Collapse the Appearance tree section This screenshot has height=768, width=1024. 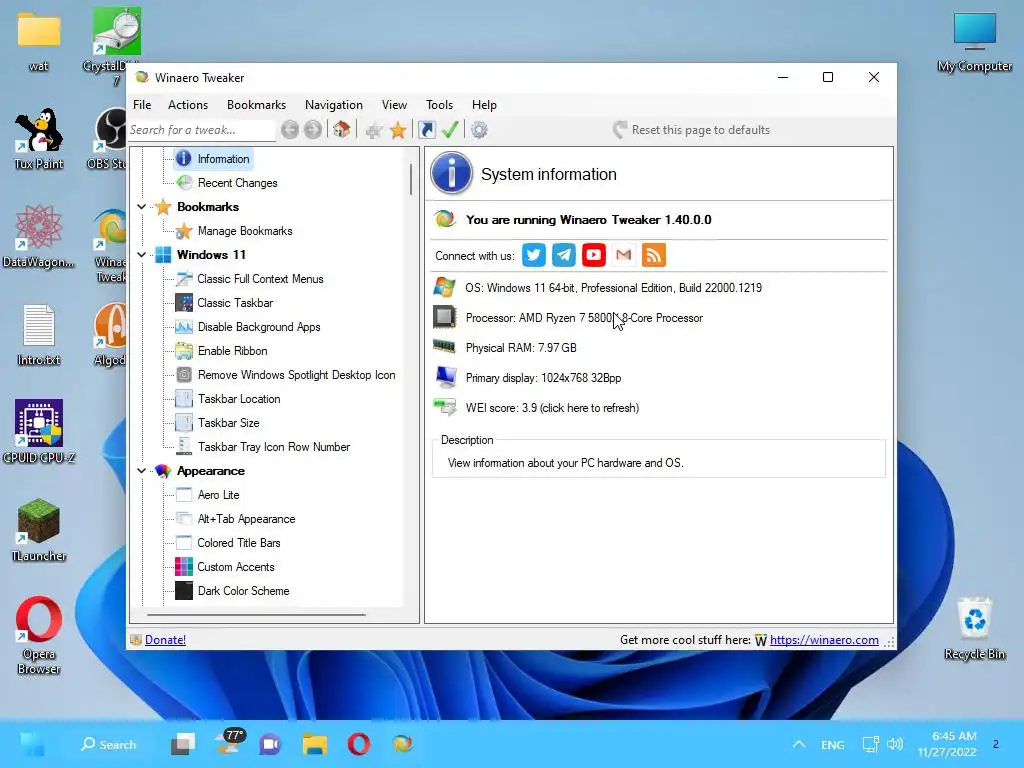click(142, 471)
